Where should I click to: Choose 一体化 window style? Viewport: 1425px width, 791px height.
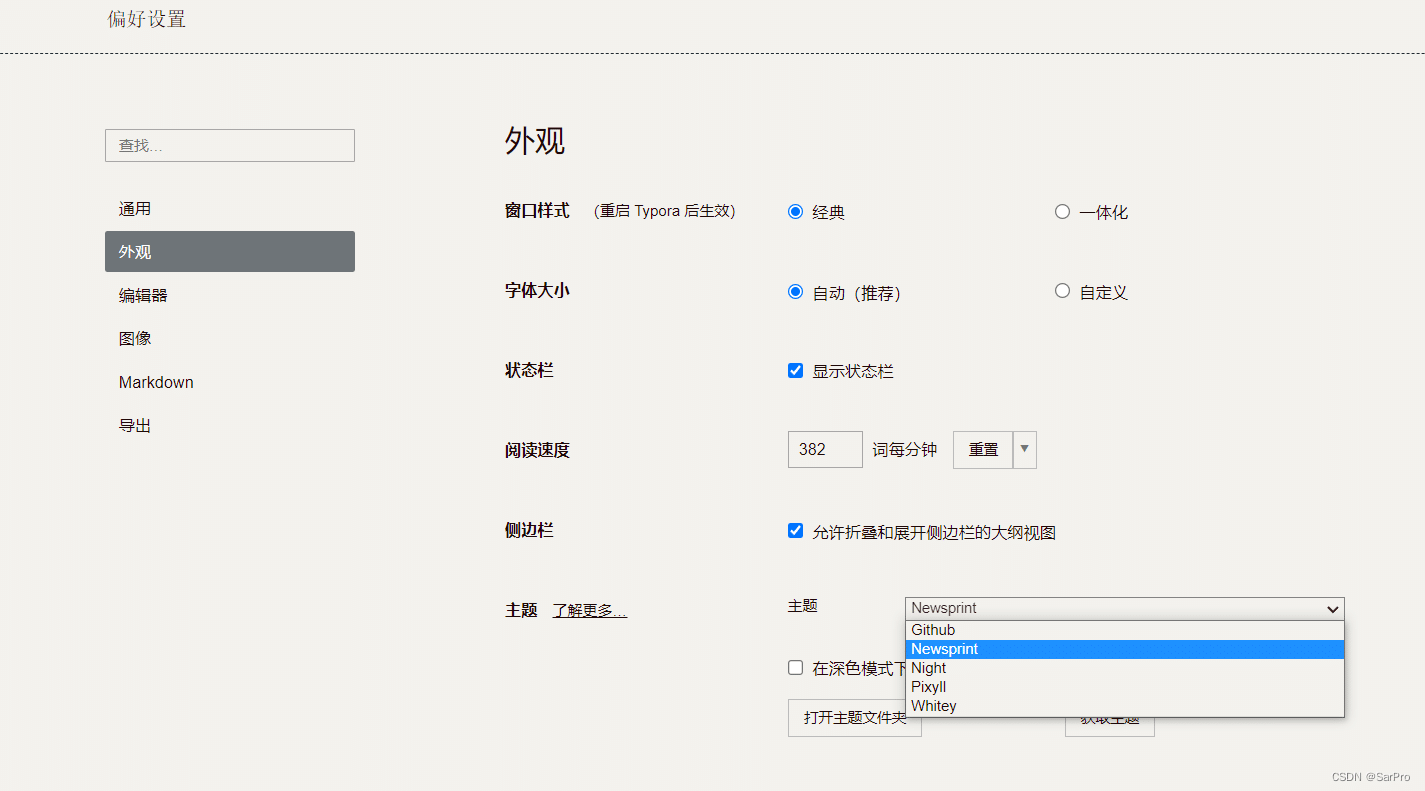[x=1062, y=212]
